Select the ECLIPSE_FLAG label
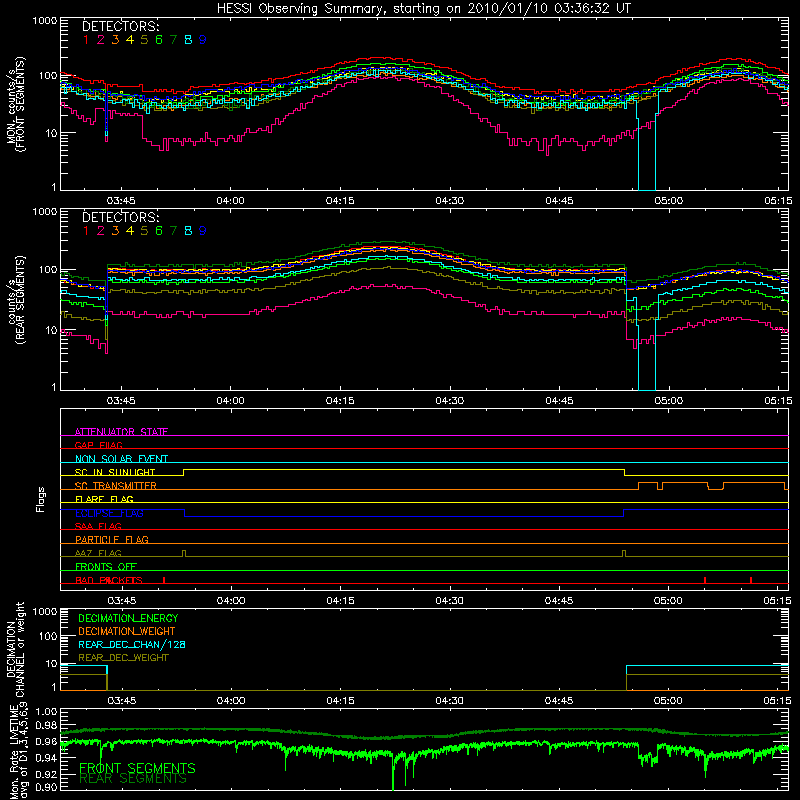This screenshot has height=800, width=800. [x=109, y=513]
